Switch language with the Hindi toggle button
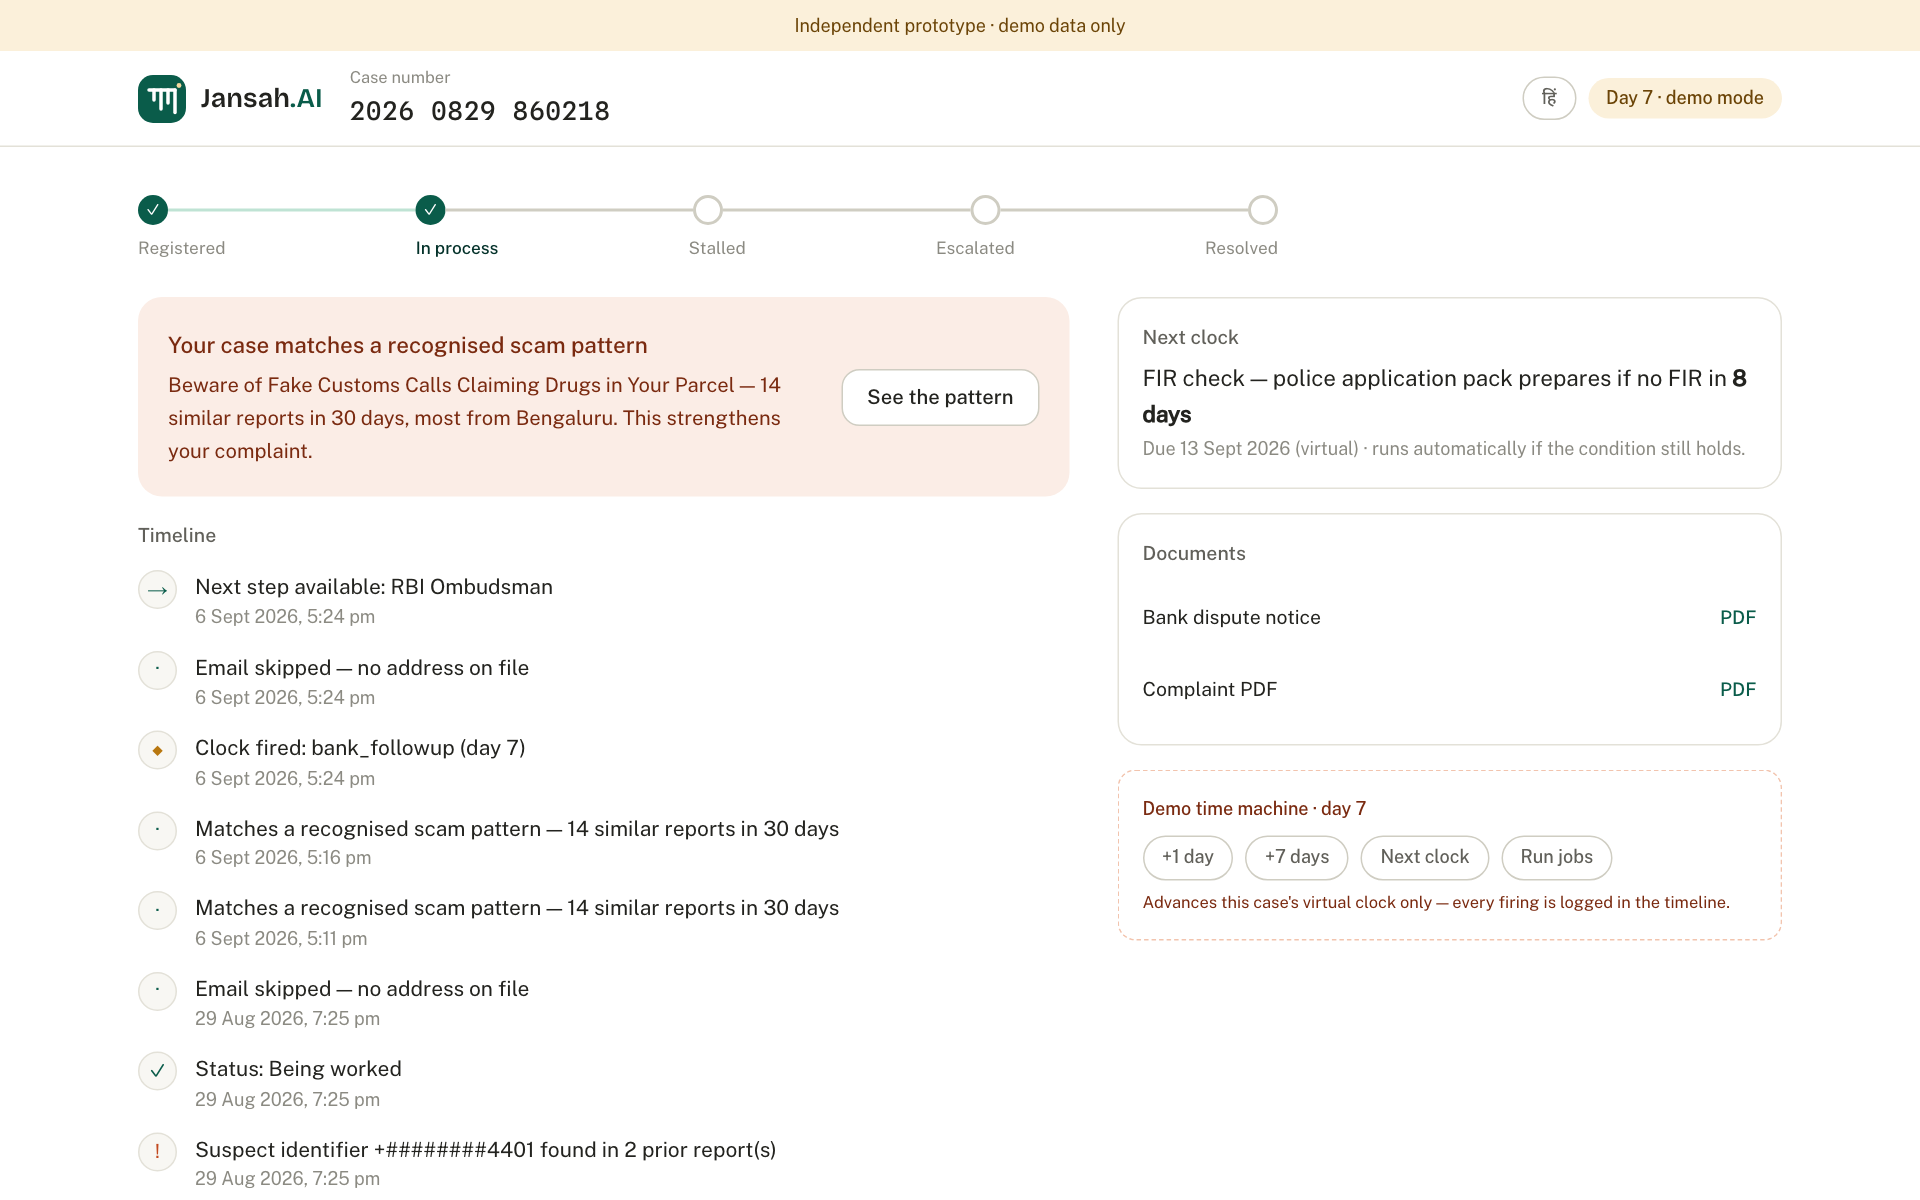Screen dimensions: 1920x1200 coord(1549,98)
